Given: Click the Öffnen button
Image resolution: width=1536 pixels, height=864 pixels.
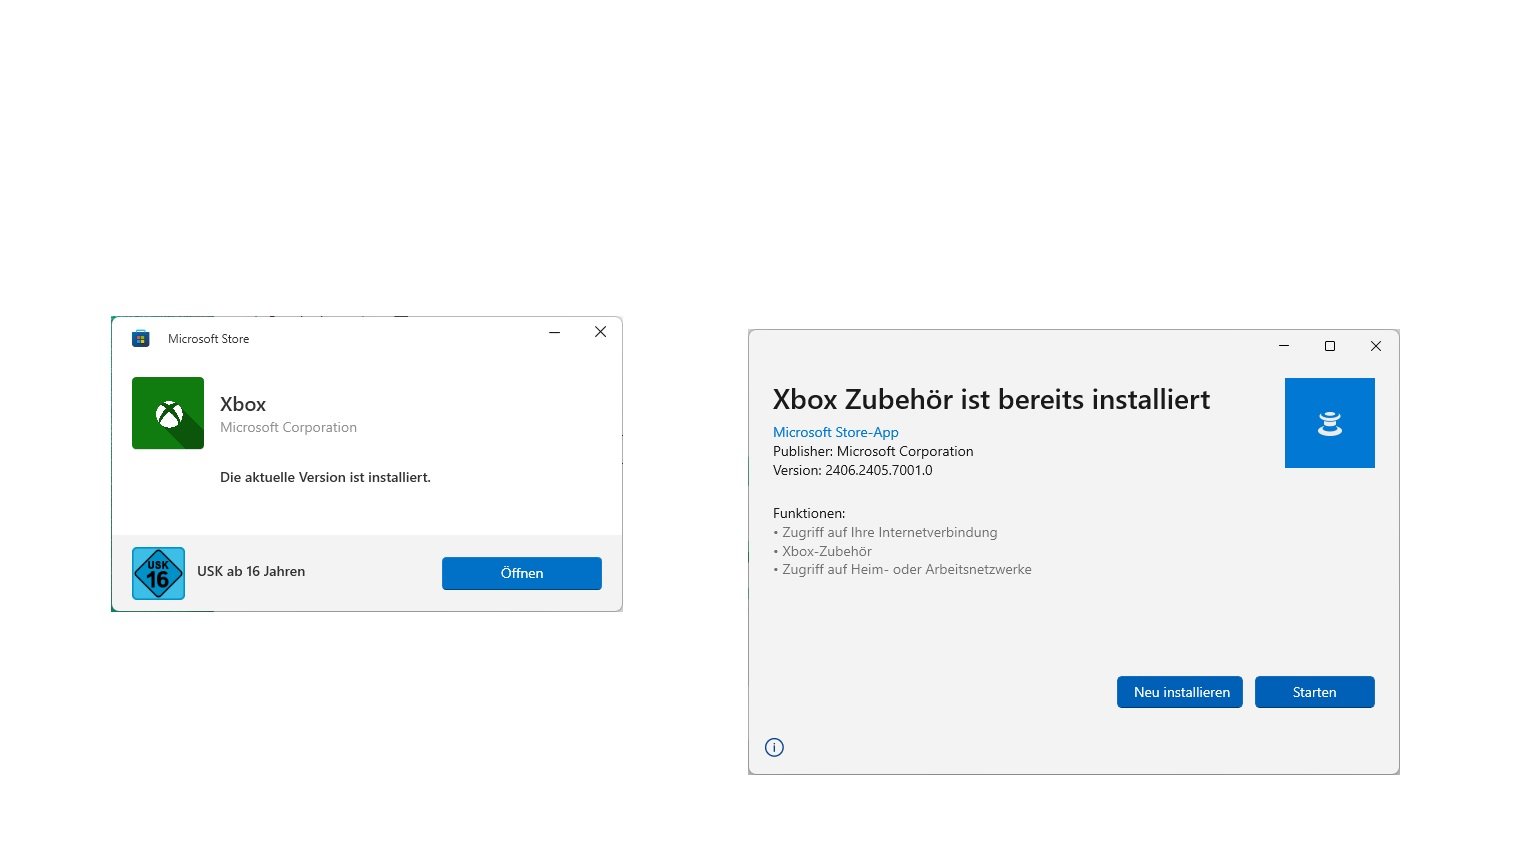Looking at the screenshot, I should coord(522,573).
